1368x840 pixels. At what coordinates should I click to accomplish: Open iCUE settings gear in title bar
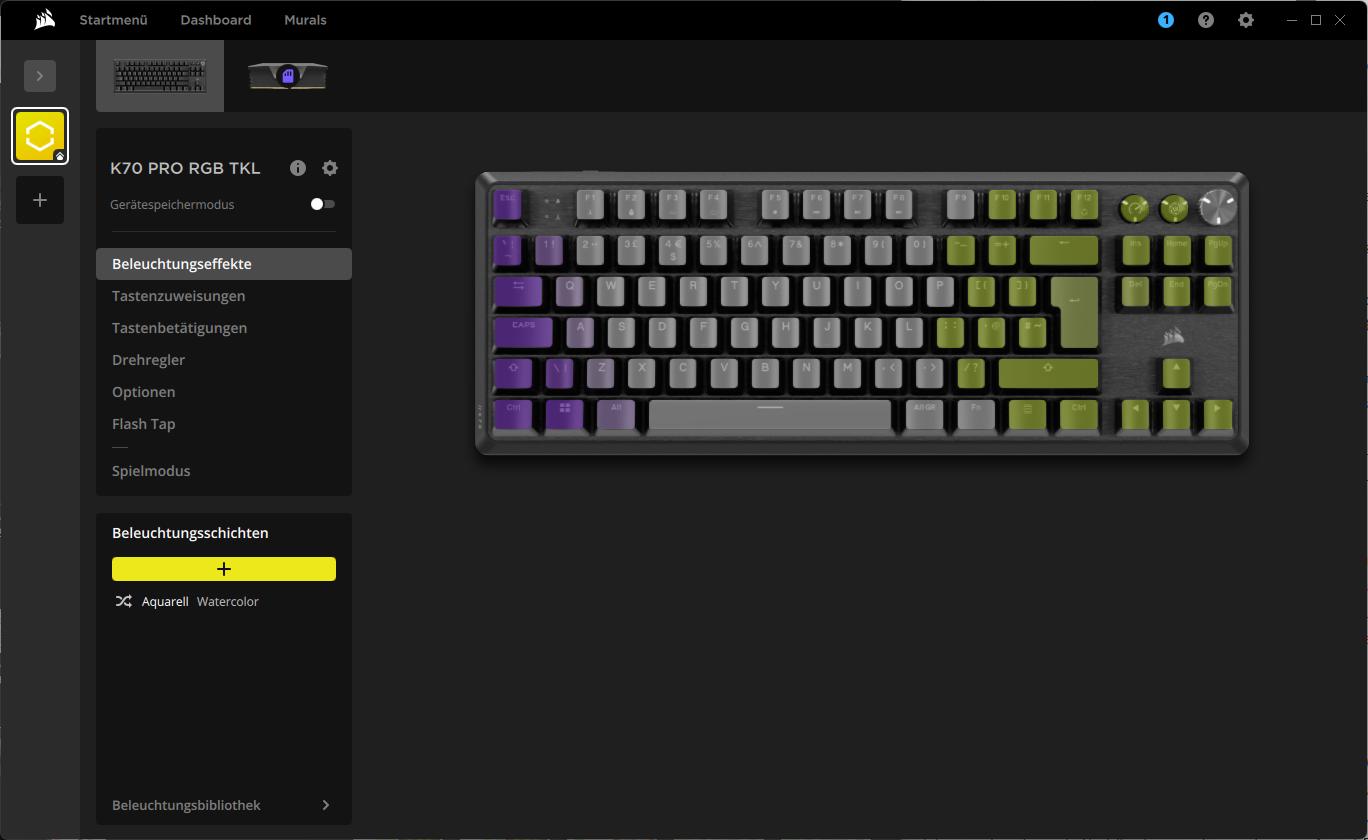point(1246,20)
